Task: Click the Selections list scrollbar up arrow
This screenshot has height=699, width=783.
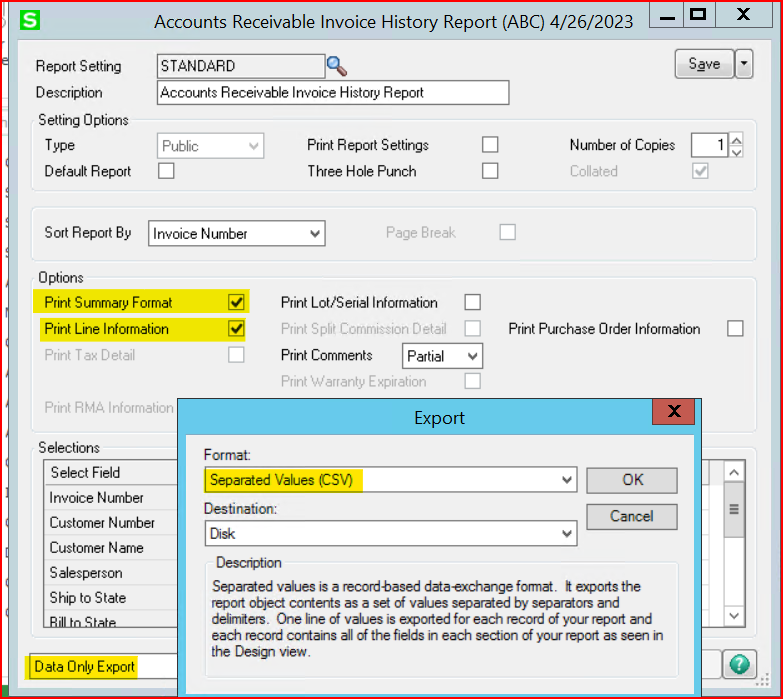Action: [x=734, y=472]
